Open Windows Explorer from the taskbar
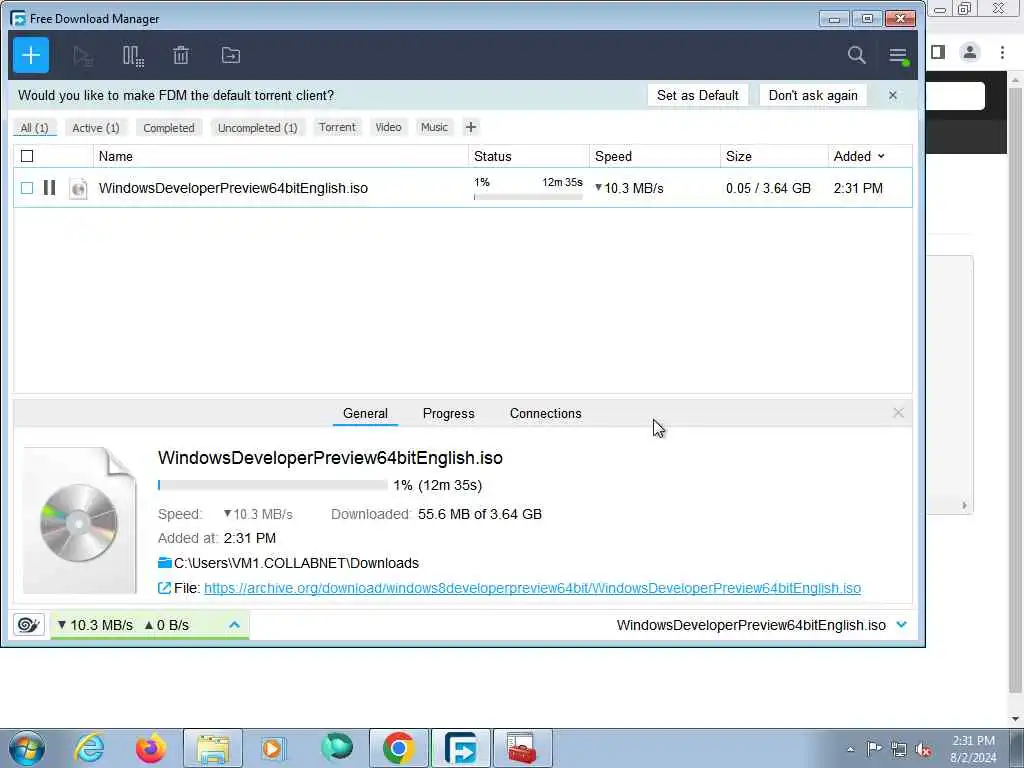 pyautogui.click(x=213, y=748)
